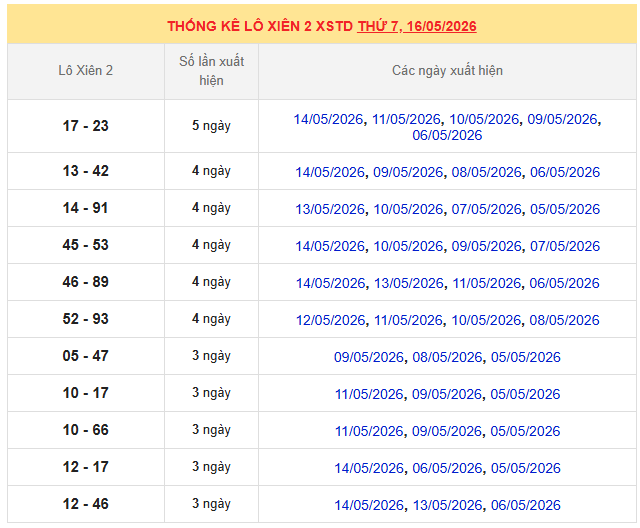Open 11/05/2026 in the 52 - 93 row
This screenshot has height=528, width=640.
coord(409,320)
